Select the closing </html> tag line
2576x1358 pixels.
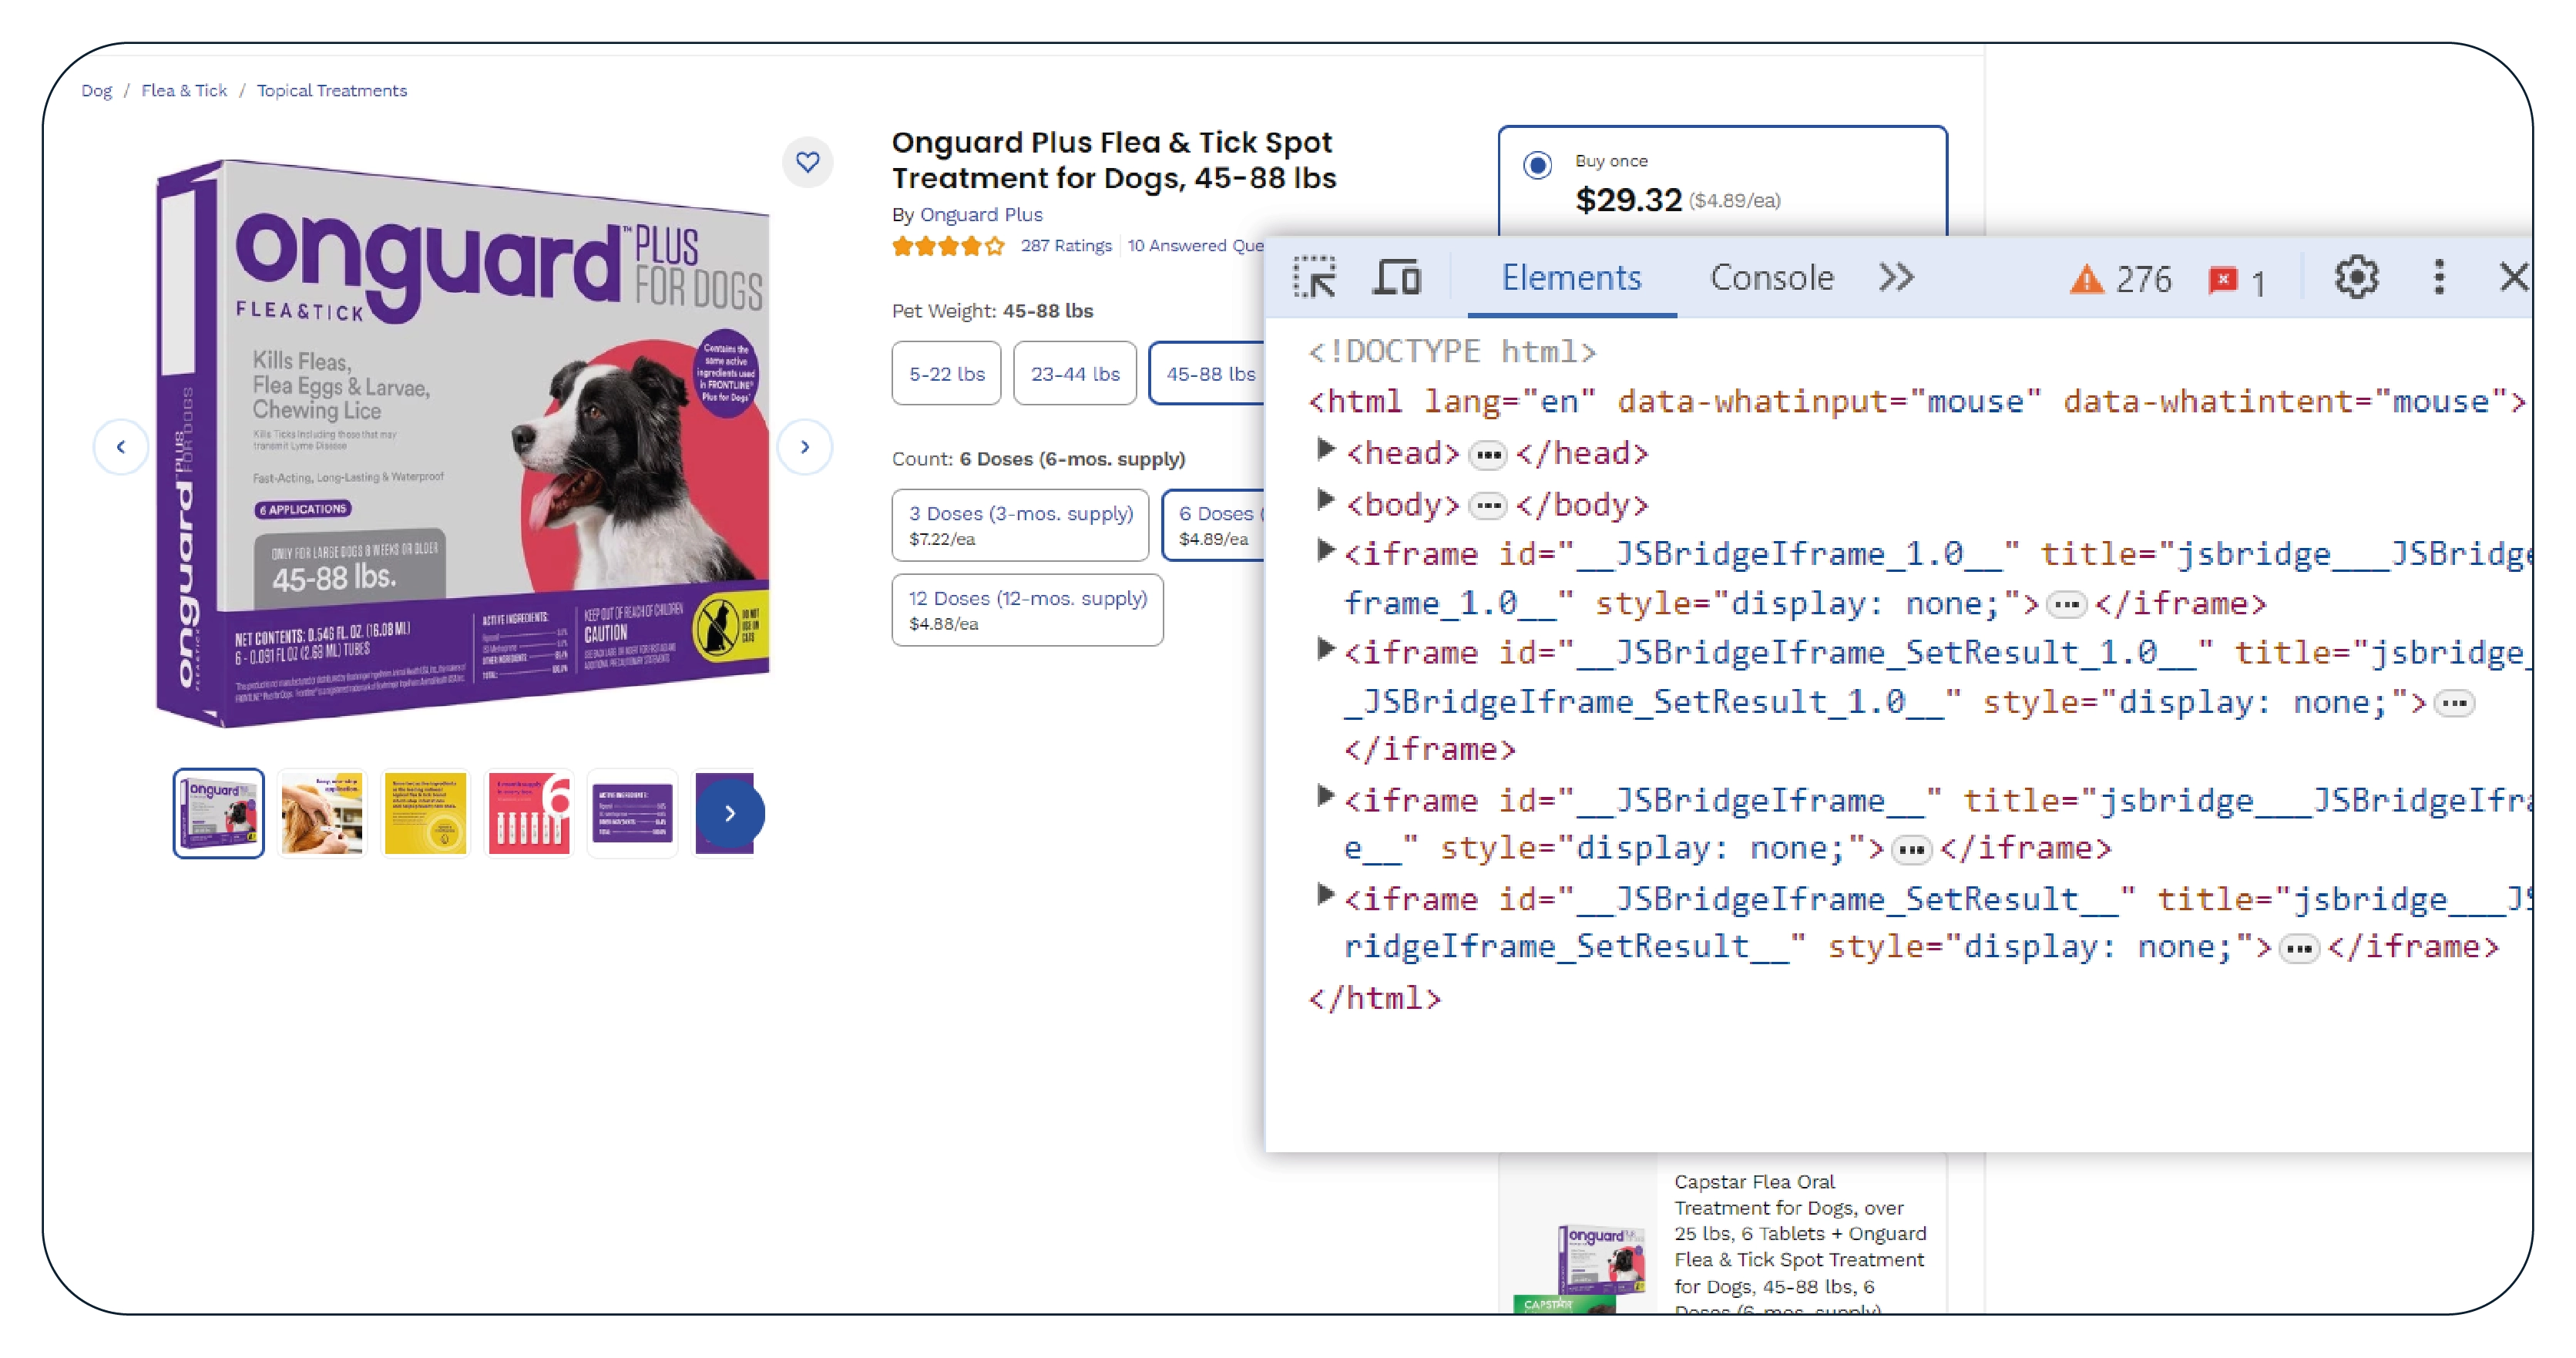click(1375, 998)
